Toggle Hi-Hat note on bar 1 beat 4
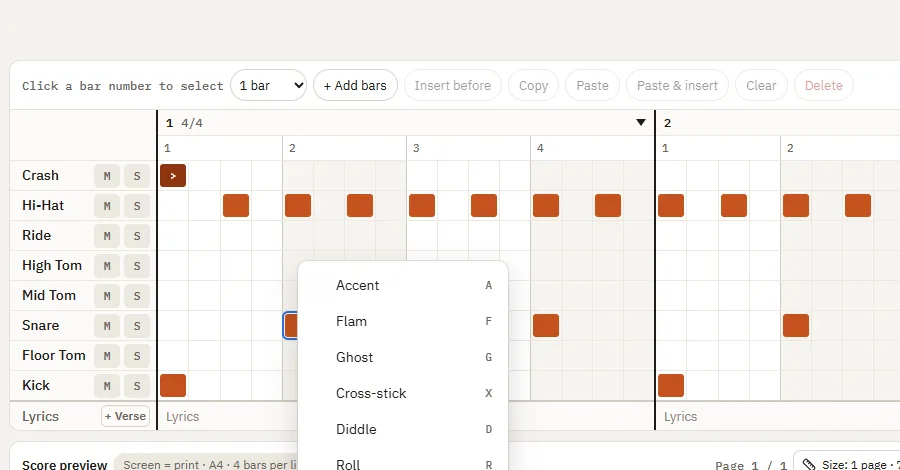Image resolution: width=900 pixels, height=470 pixels. click(x=546, y=205)
